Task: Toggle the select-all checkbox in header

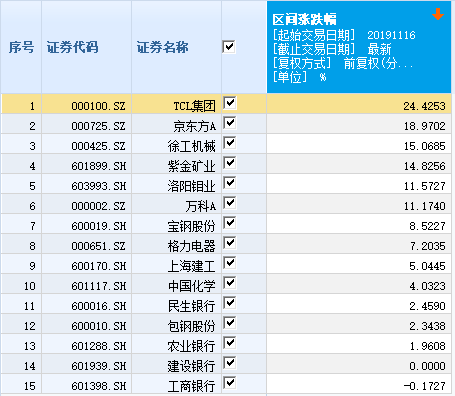Action: tap(229, 47)
